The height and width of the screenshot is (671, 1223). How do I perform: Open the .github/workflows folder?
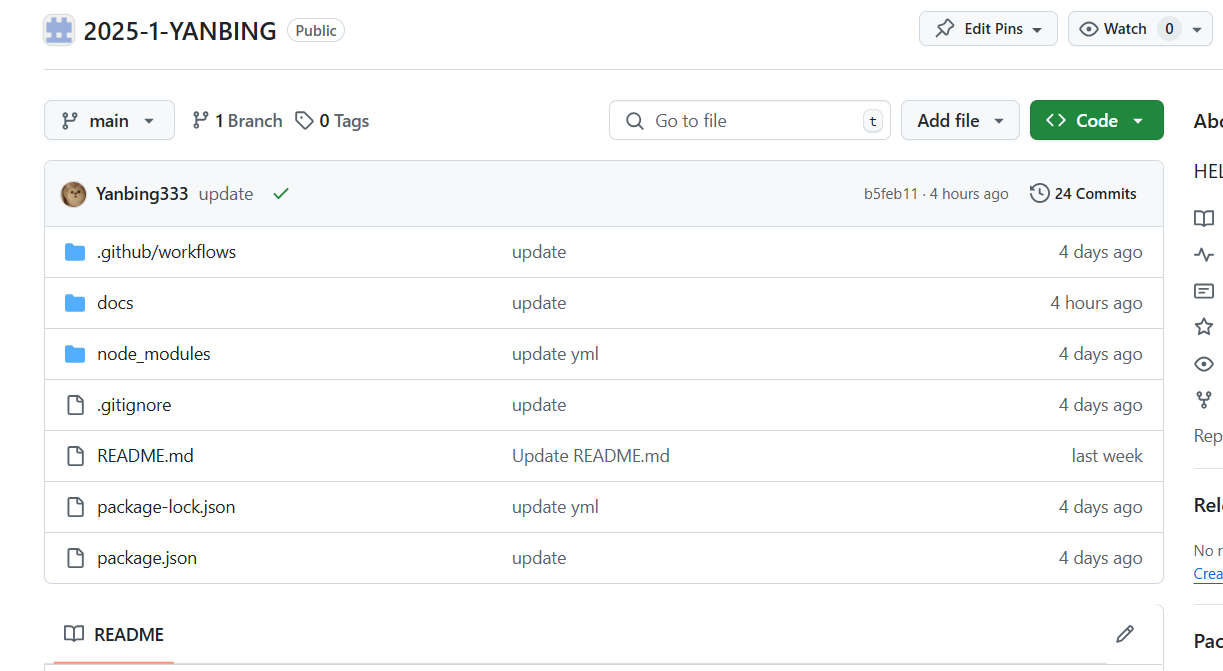[167, 252]
